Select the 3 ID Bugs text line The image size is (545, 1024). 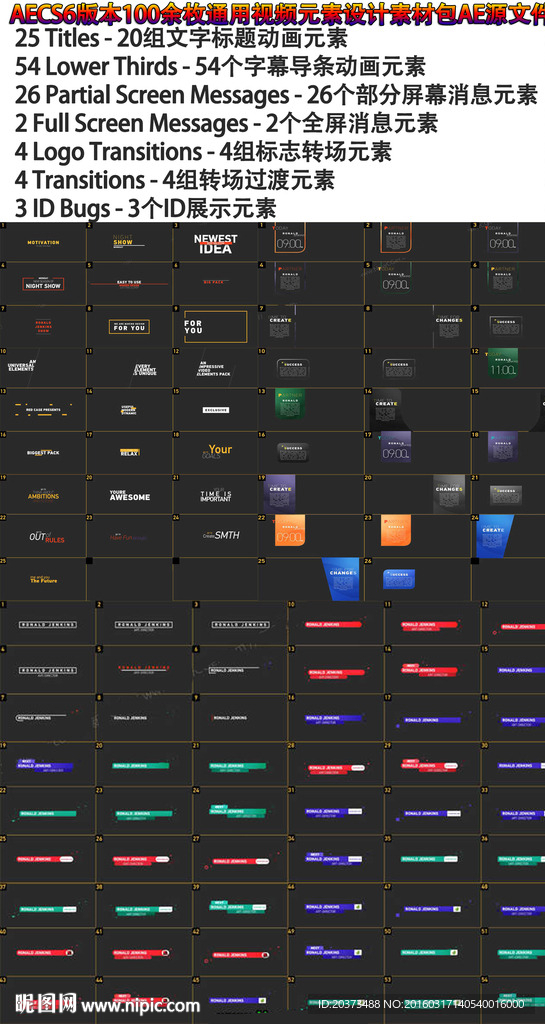coord(146,208)
